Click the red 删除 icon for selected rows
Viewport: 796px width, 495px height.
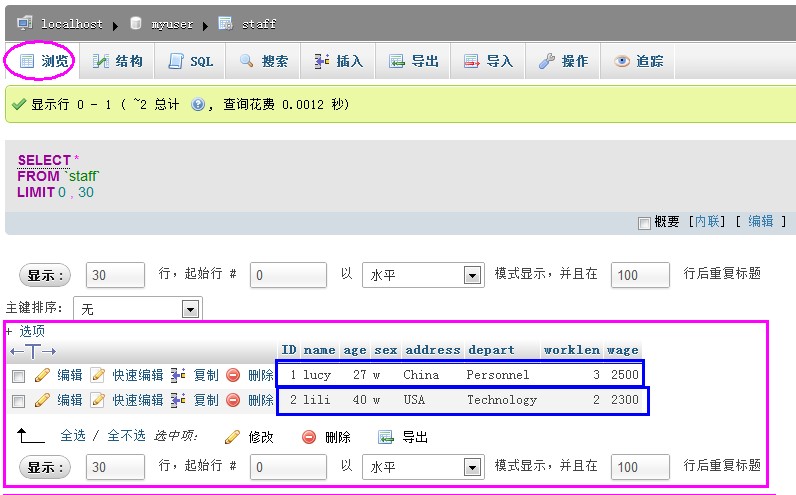pyautogui.click(x=309, y=437)
